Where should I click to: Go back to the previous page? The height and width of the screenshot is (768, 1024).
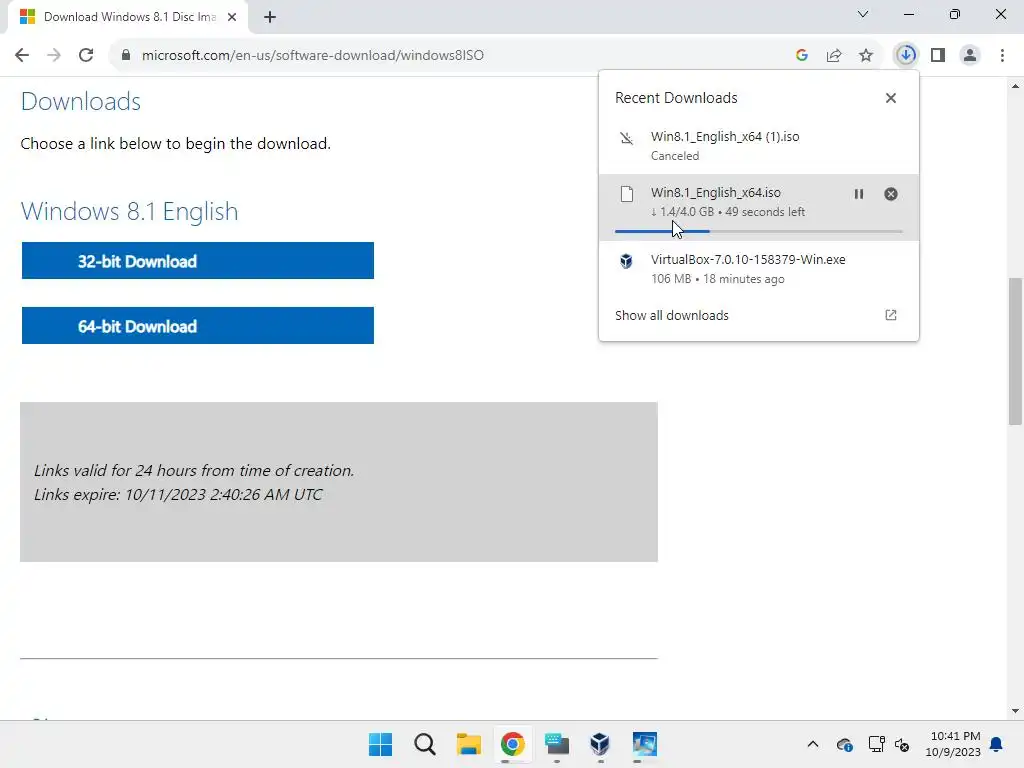[x=22, y=55]
